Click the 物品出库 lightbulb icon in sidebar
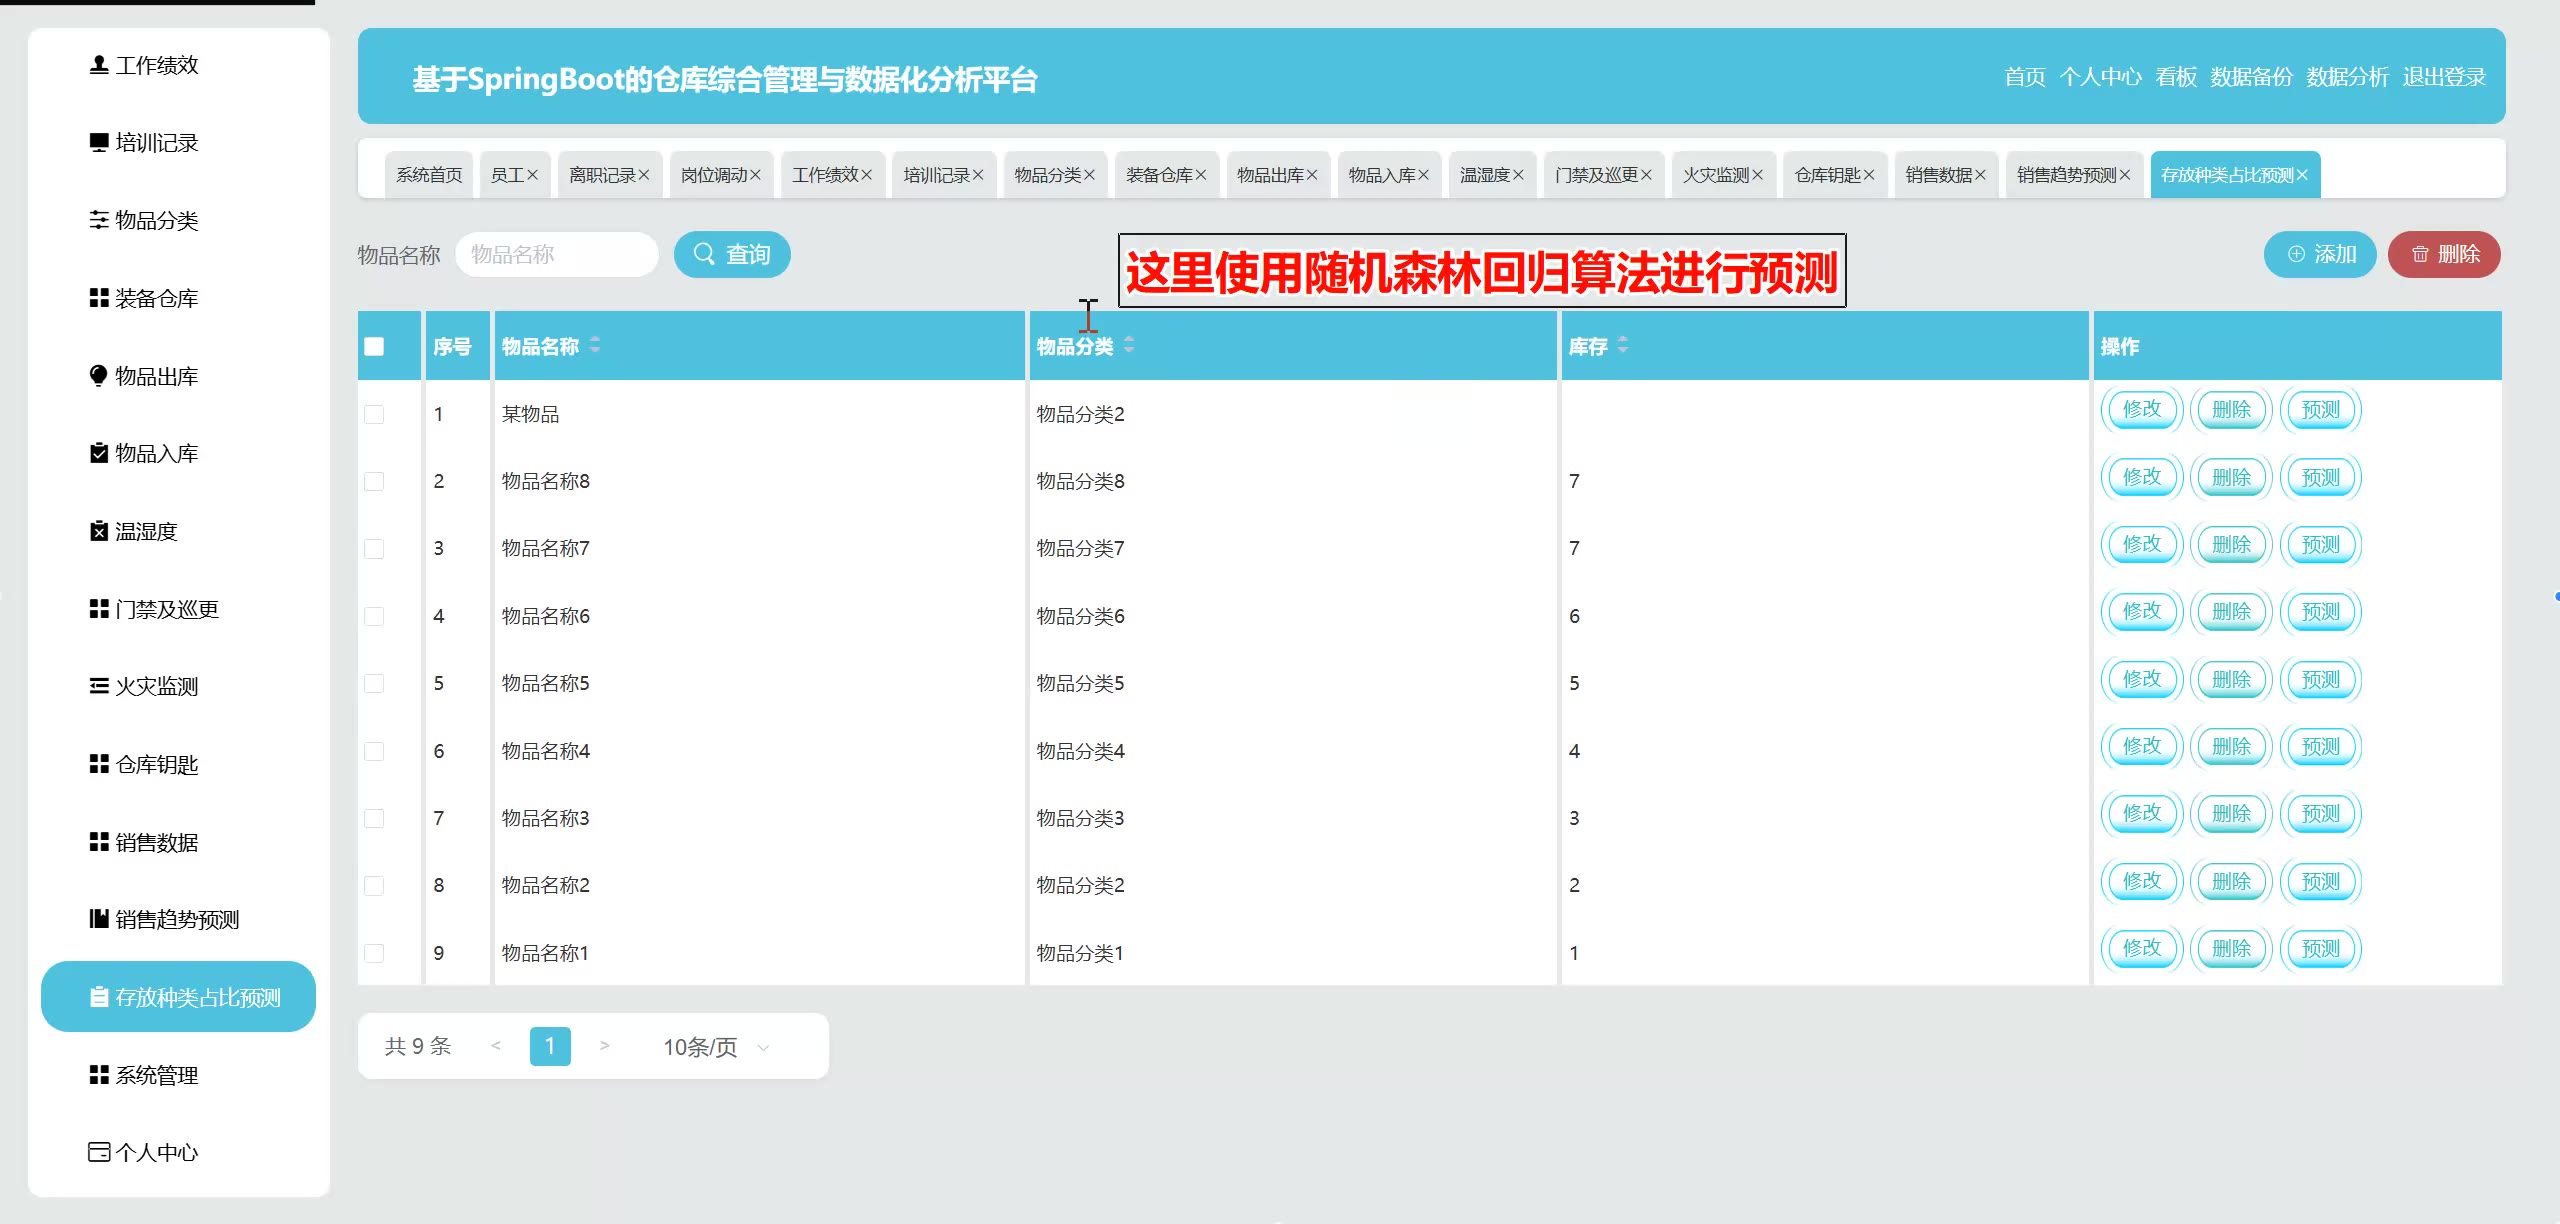The width and height of the screenshot is (2560, 1224). 98,376
